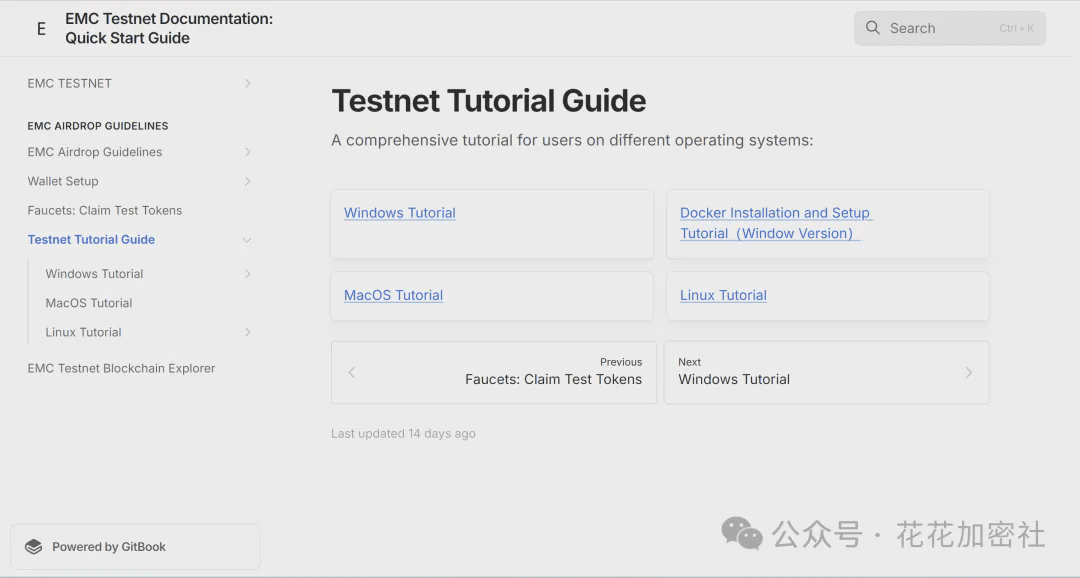Screen dimensions: 1080x578
Task: Expand the EMC TESTNET sidebar section
Action: click(247, 83)
